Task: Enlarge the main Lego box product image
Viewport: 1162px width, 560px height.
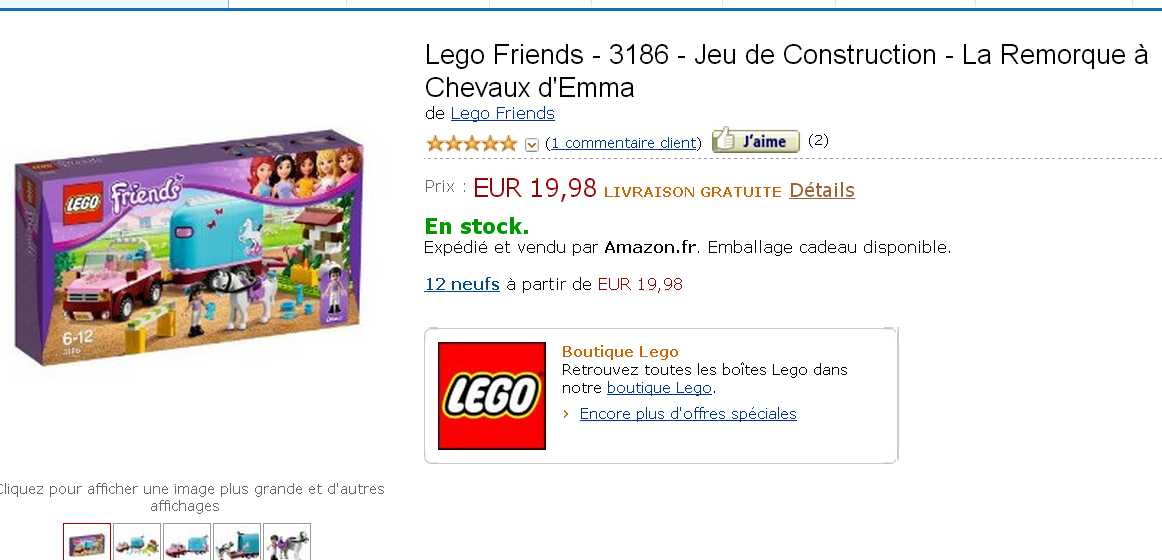Action: point(190,250)
